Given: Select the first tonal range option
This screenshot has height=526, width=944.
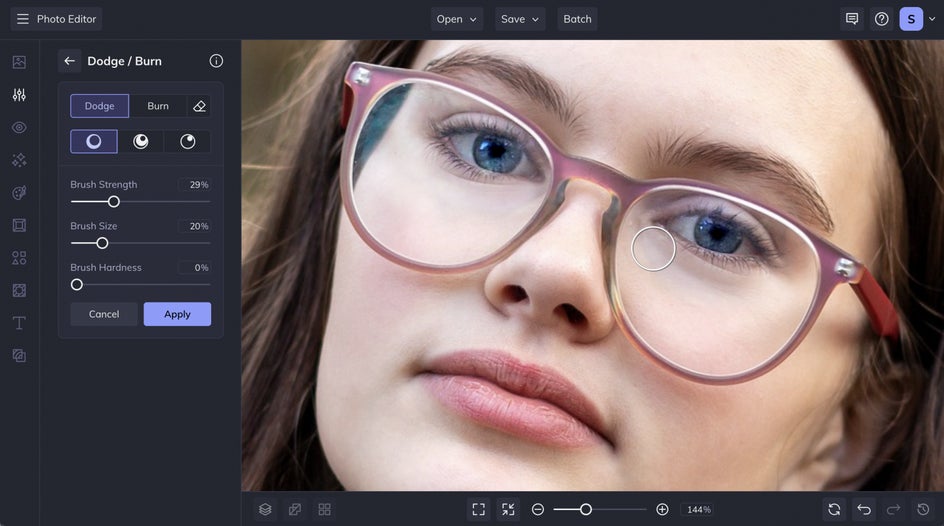Looking at the screenshot, I should (x=94, y=141).
